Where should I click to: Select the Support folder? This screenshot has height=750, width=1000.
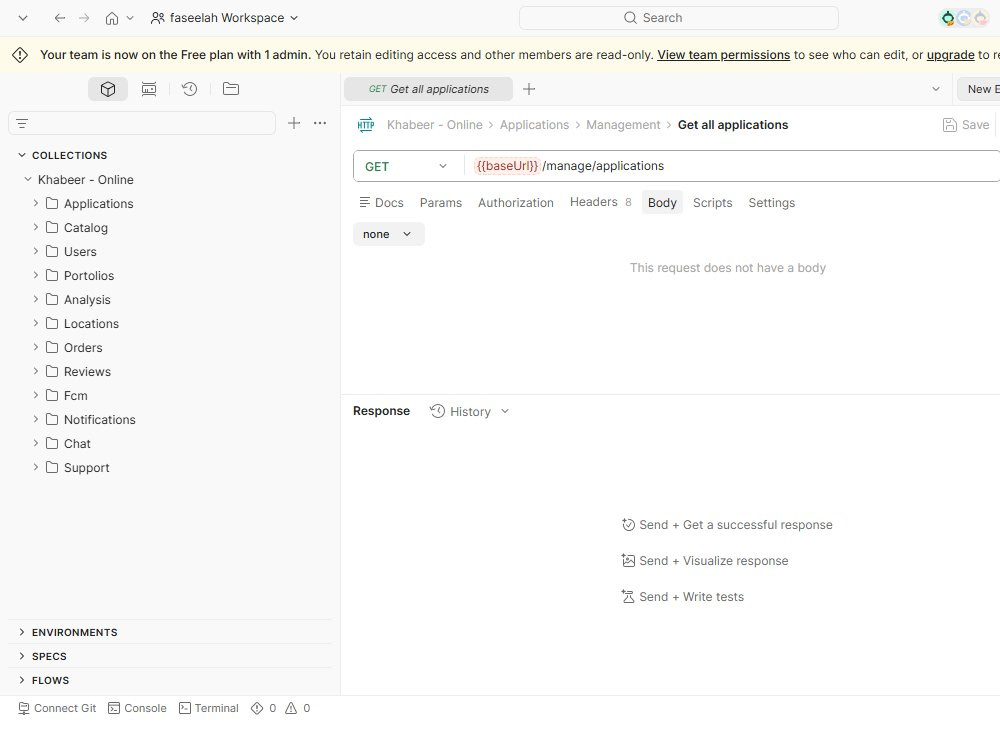coord(87,467)
